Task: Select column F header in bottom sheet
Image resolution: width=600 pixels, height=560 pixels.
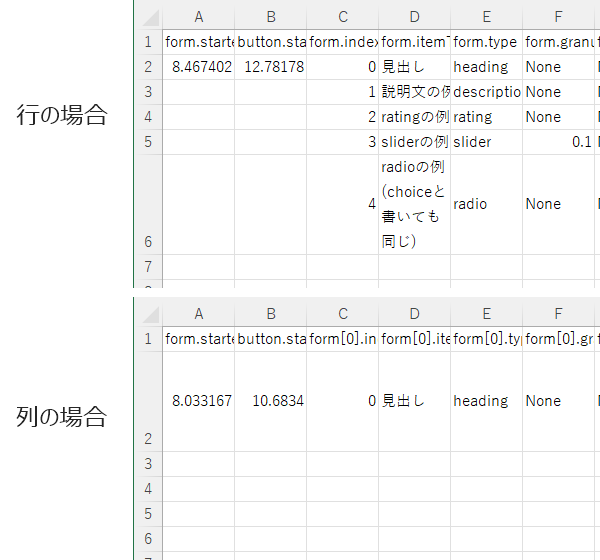Action: tap(558, 314)
